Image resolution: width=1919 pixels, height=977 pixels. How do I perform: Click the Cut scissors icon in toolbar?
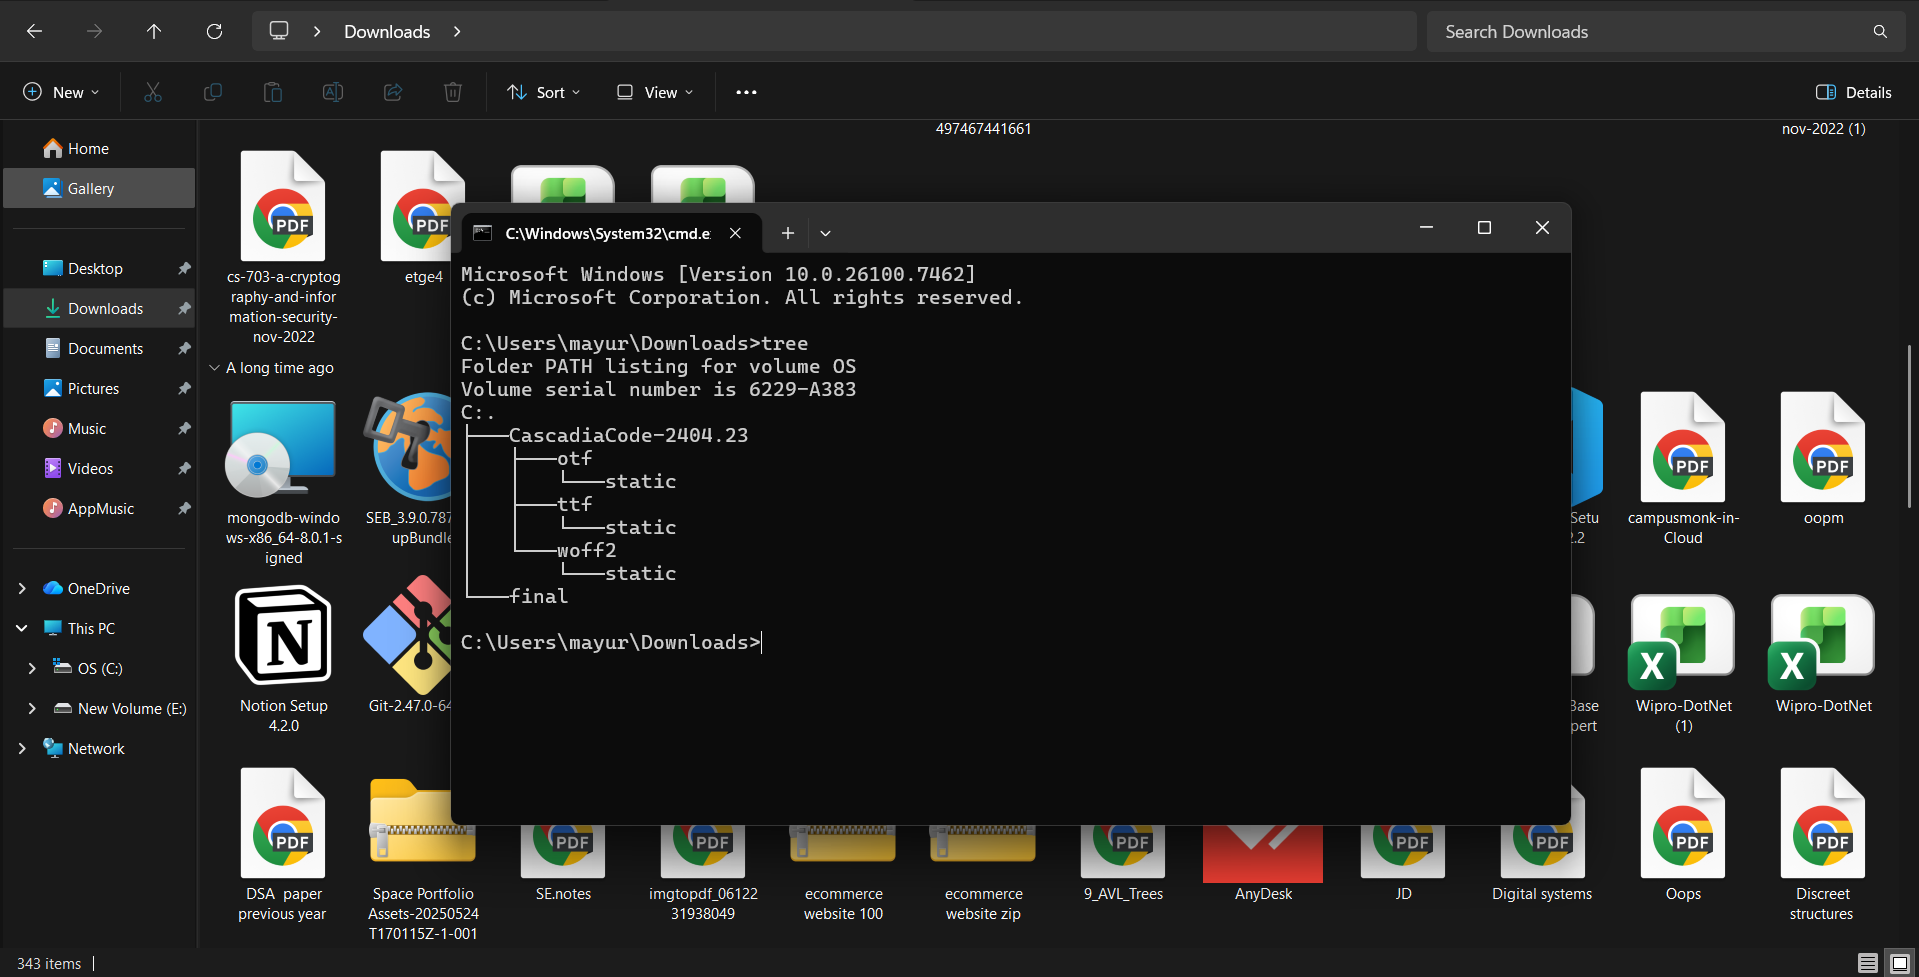(153, 92)
